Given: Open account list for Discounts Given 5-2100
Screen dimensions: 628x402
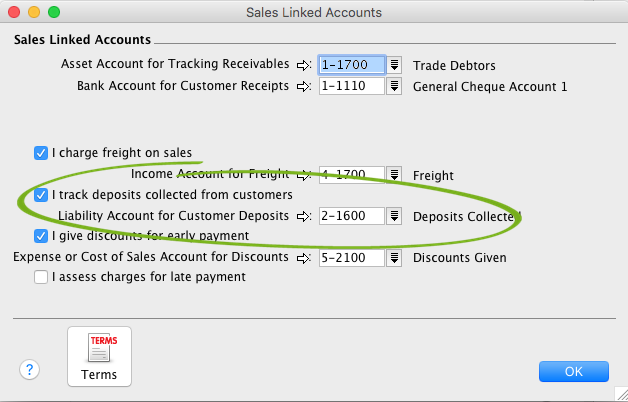Looking at the screenshot, I should [x=395, y=258].
